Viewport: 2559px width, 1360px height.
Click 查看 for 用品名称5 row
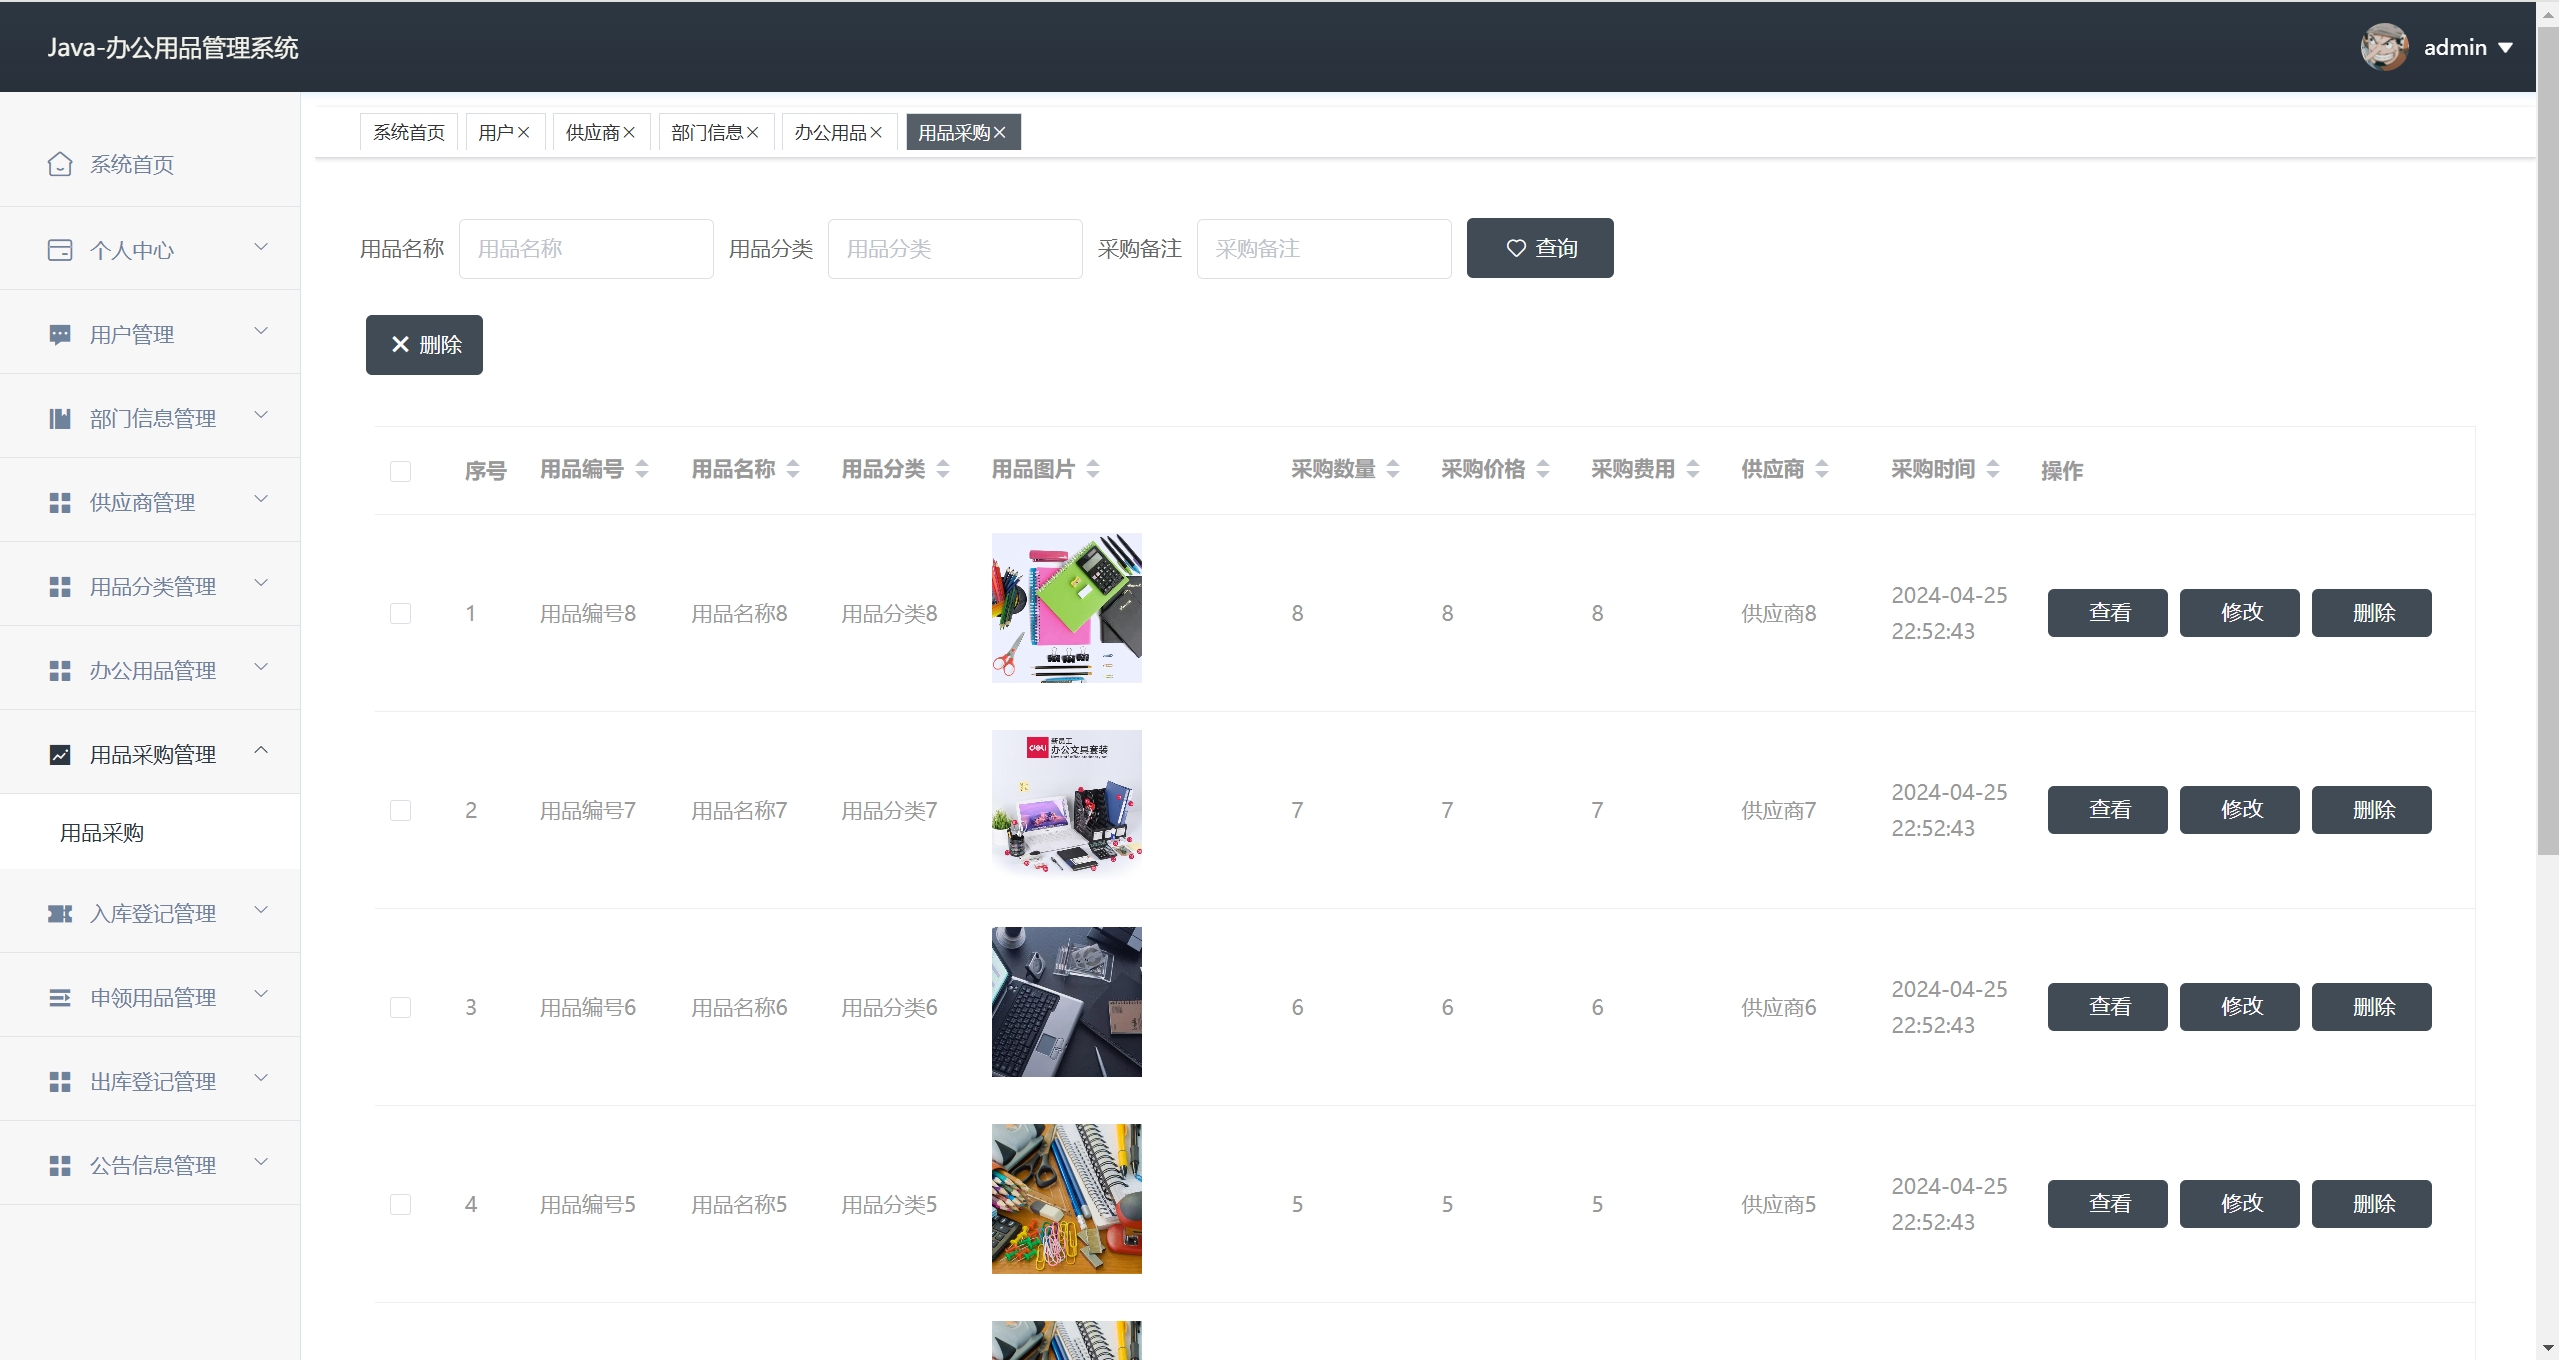[2108, 1204]
